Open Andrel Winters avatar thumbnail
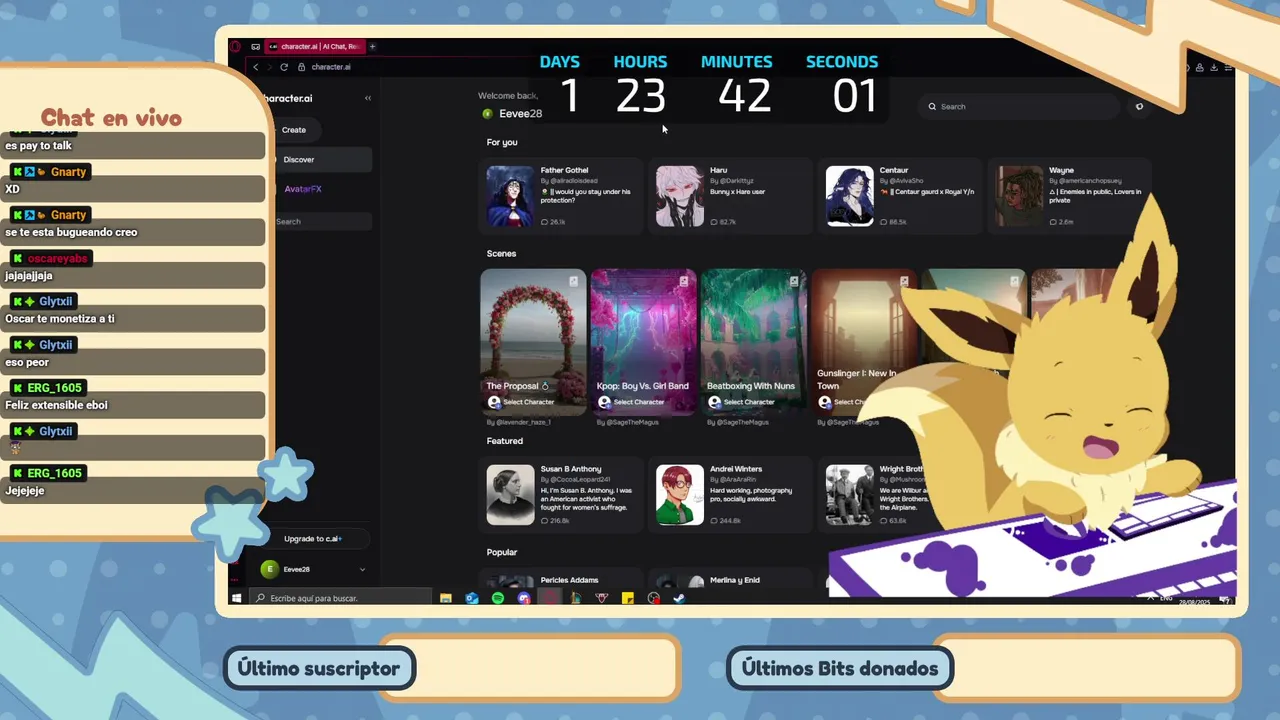 point(680,494)
